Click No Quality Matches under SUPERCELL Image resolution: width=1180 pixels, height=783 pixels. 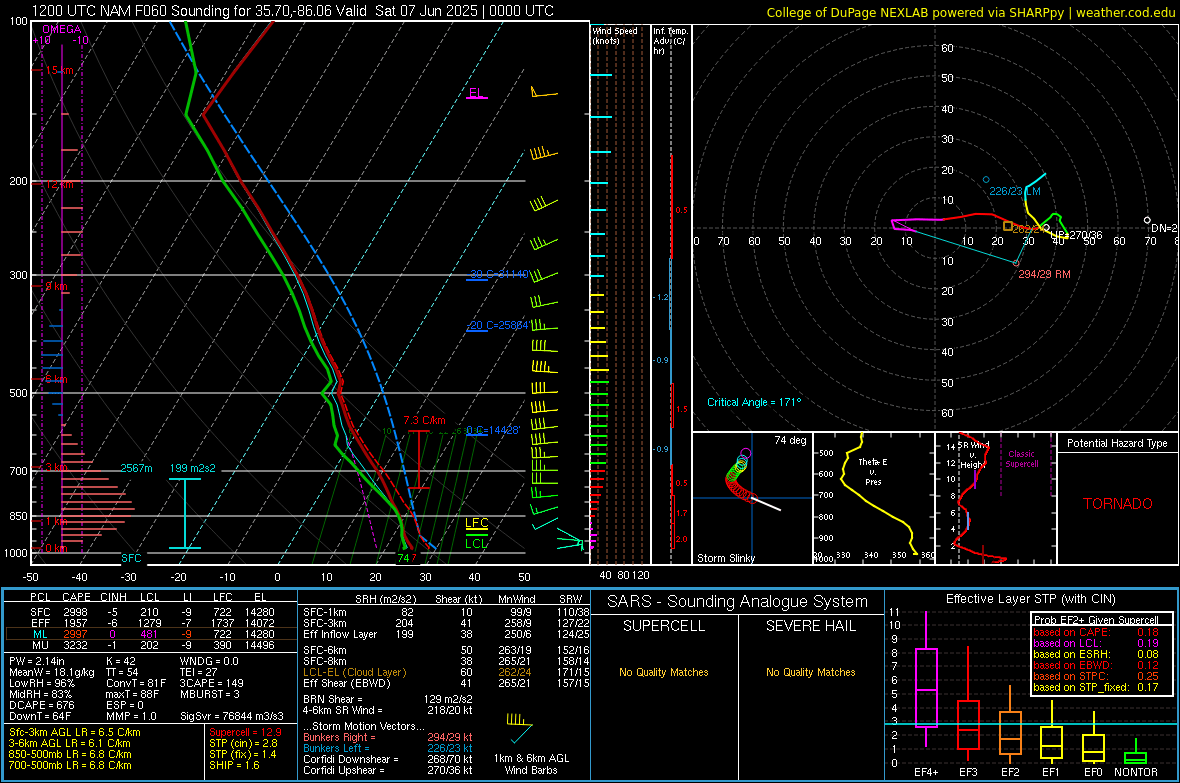664,672
